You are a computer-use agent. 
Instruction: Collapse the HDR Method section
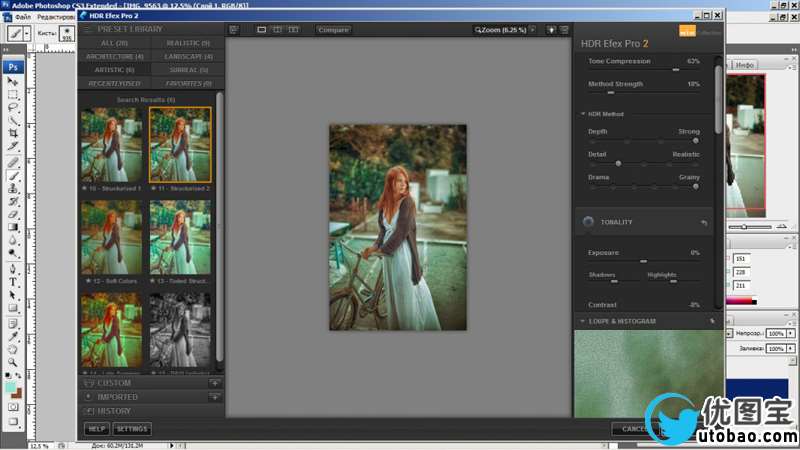[x=583, y=114]
